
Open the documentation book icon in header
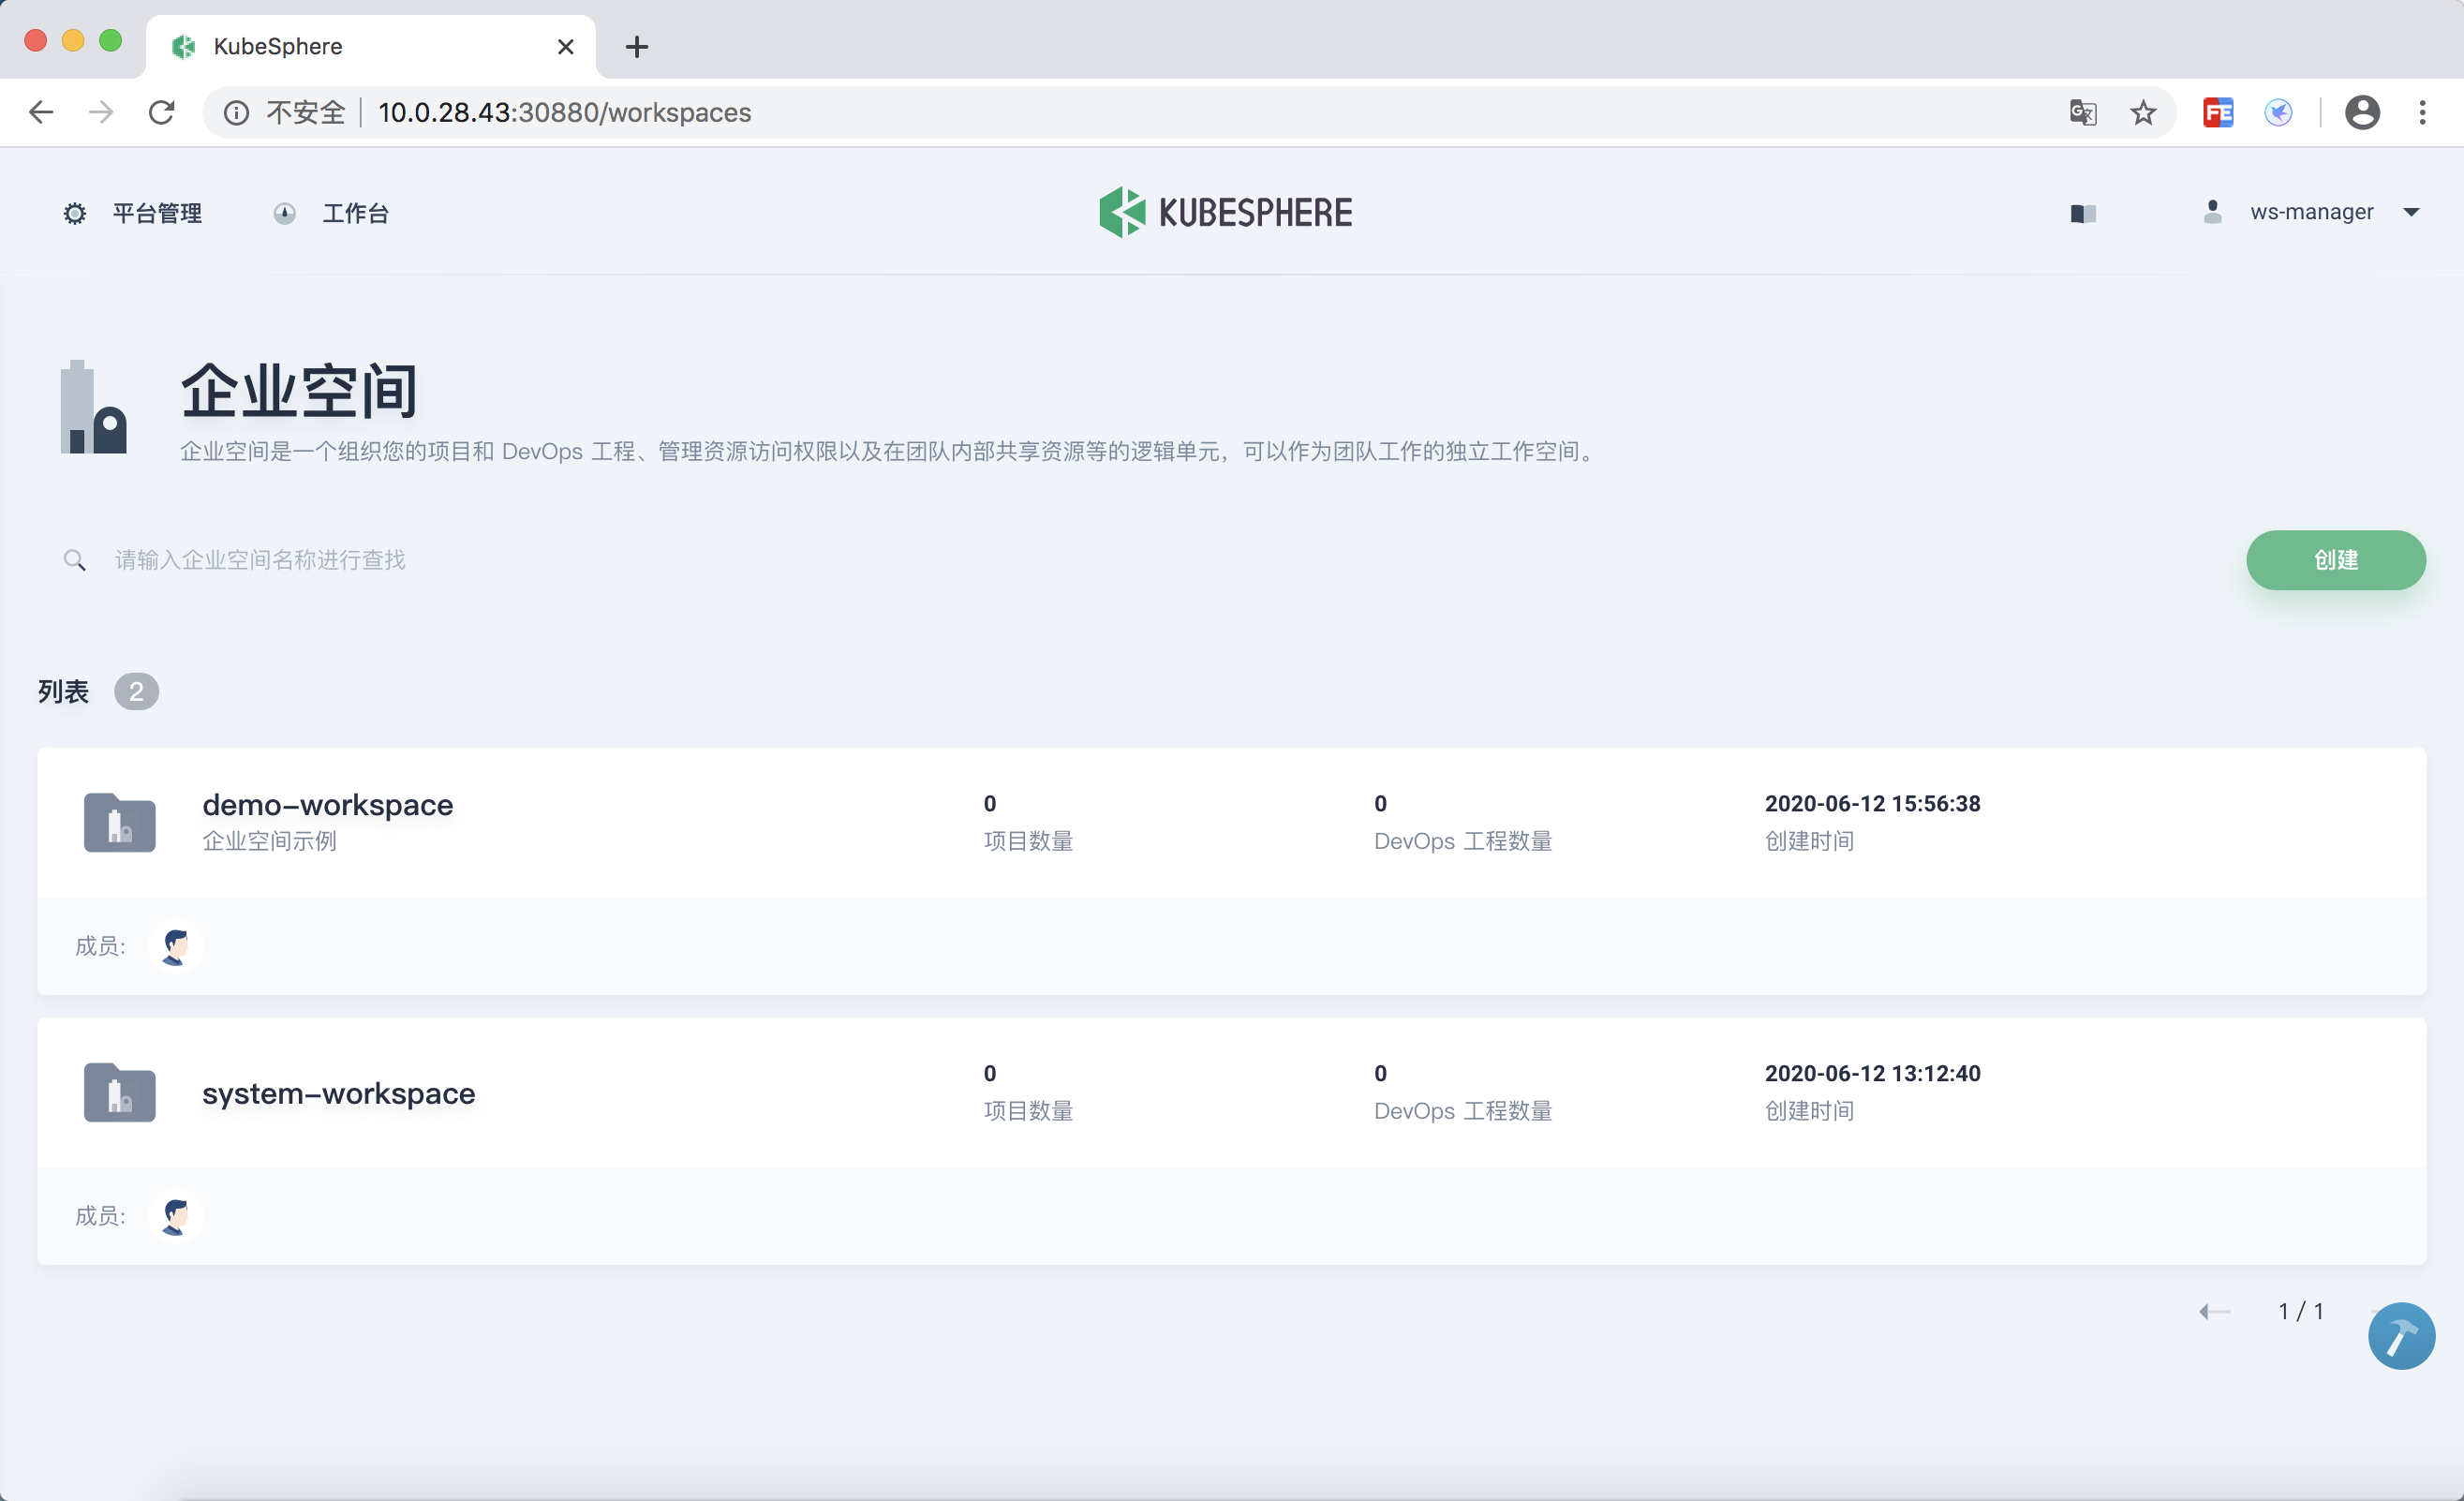(2083, 213)
